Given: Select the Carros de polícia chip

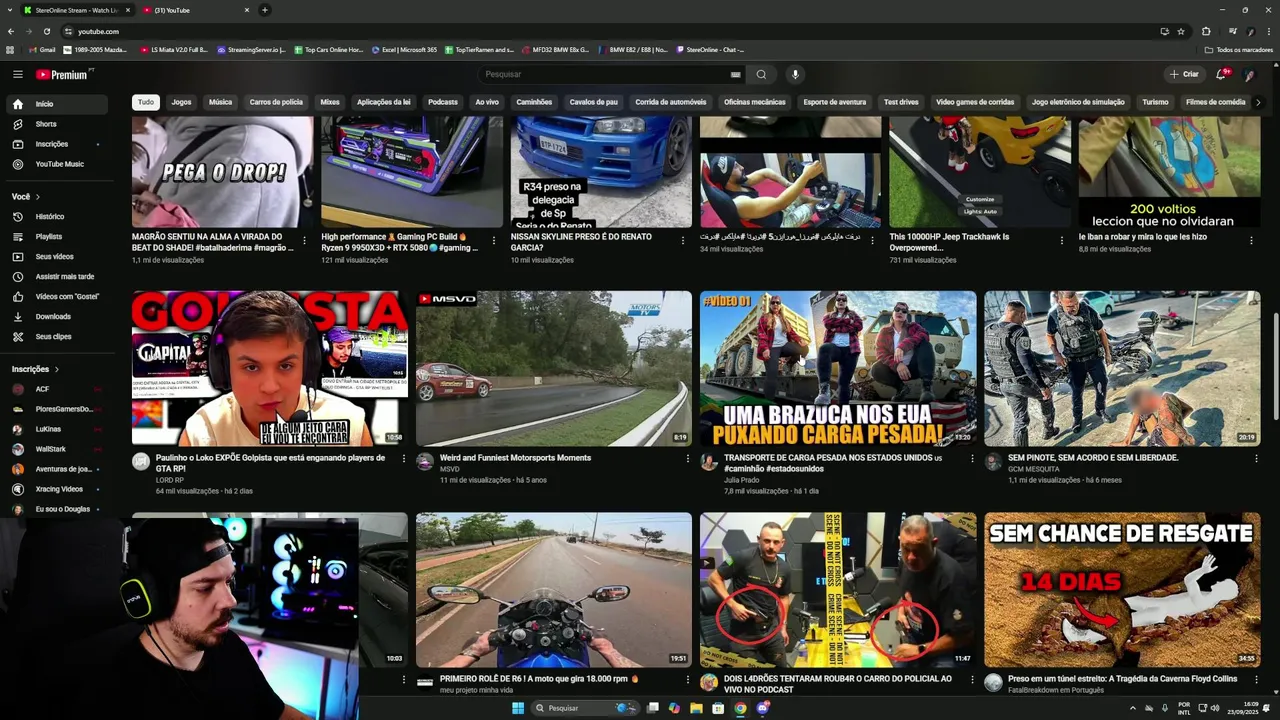Looking at the screenshot, I should pos(276,102).
